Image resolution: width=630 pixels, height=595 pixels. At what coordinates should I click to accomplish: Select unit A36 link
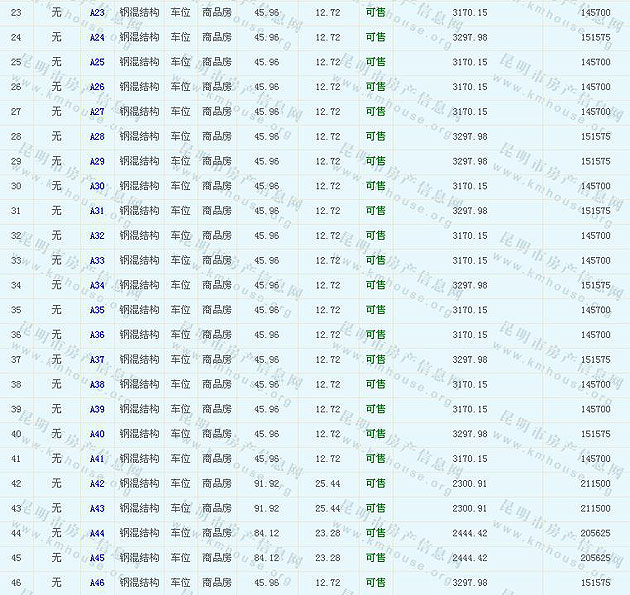[97, 335]
